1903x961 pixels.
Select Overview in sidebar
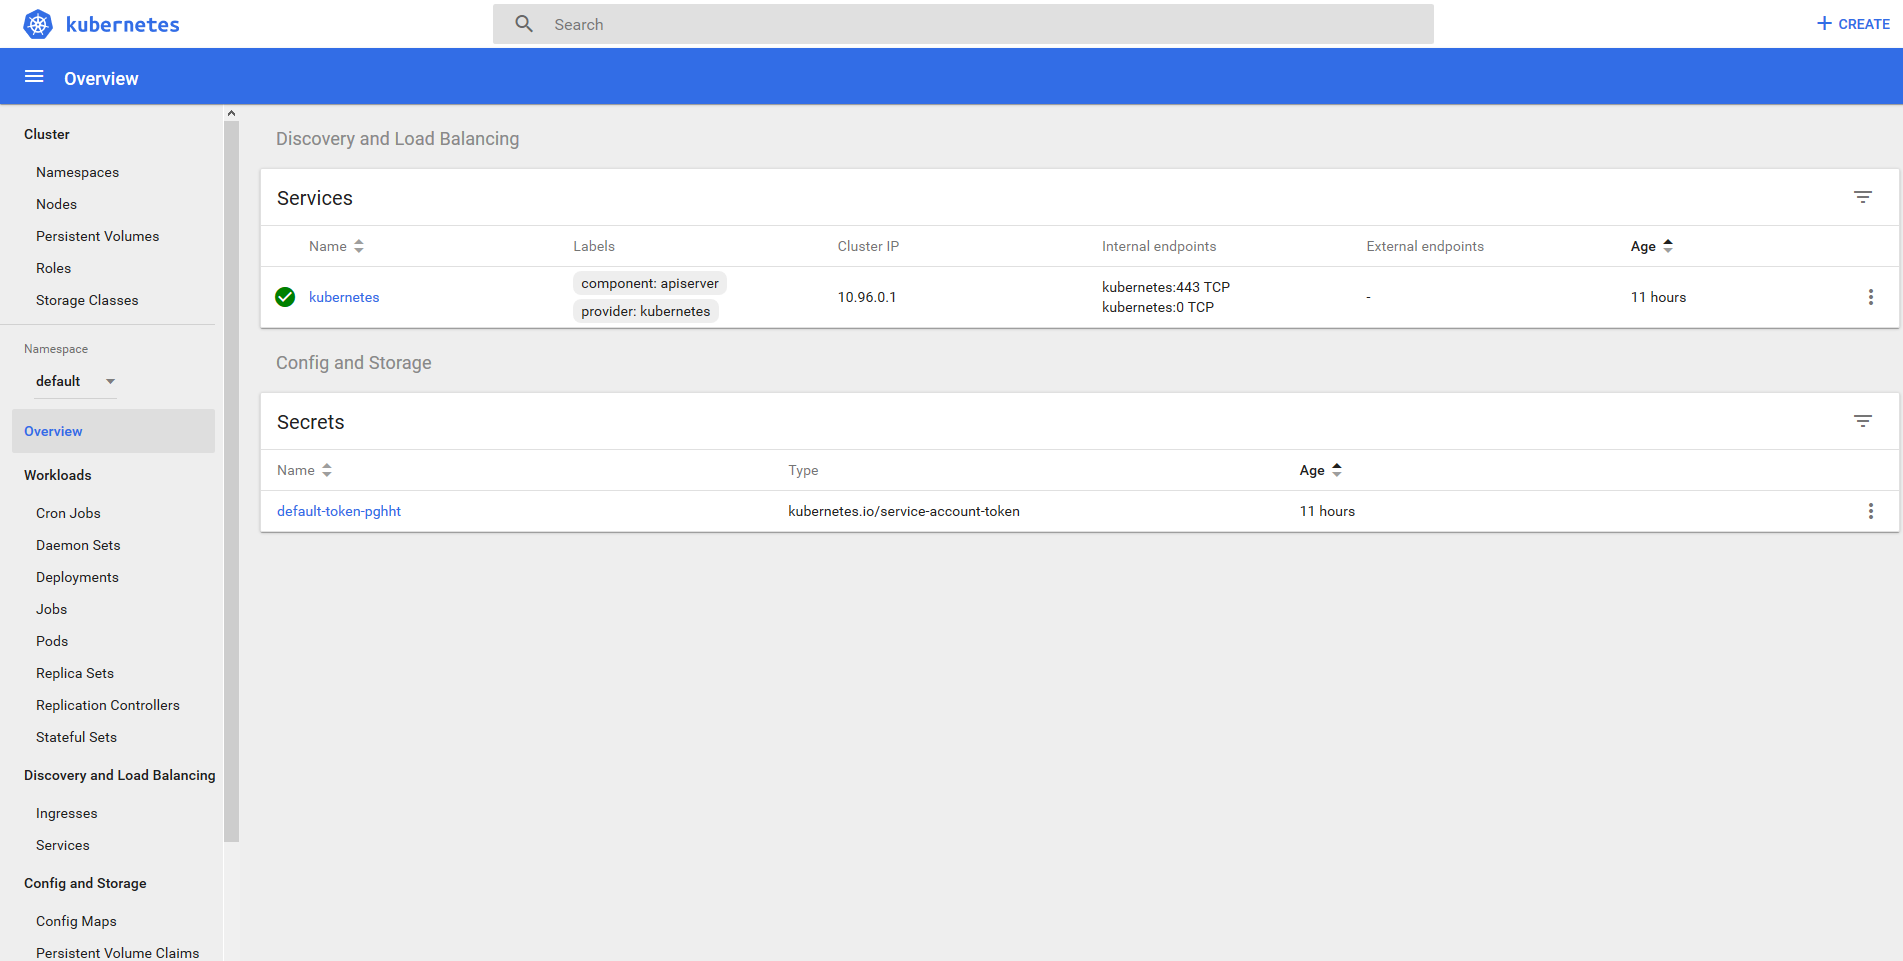click(x=113, y=431)
